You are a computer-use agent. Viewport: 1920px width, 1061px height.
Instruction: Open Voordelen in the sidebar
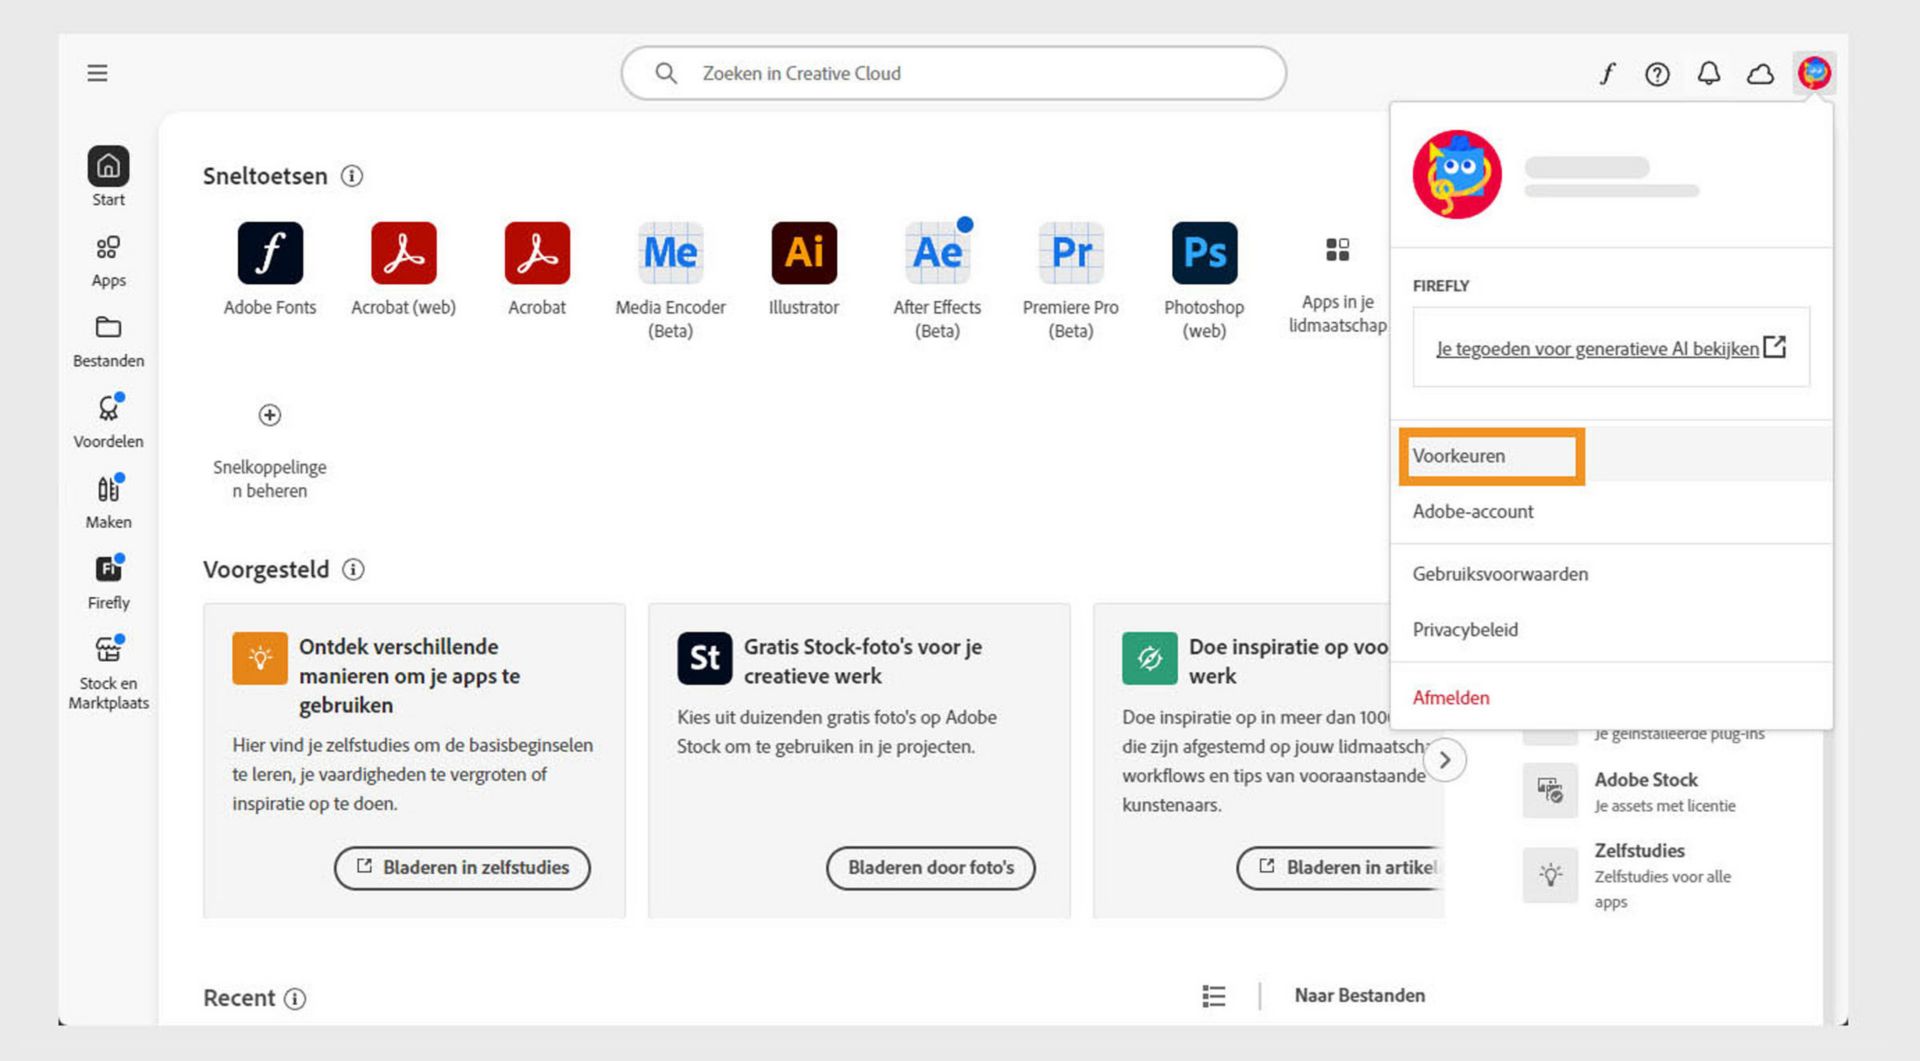click(108, 421)
